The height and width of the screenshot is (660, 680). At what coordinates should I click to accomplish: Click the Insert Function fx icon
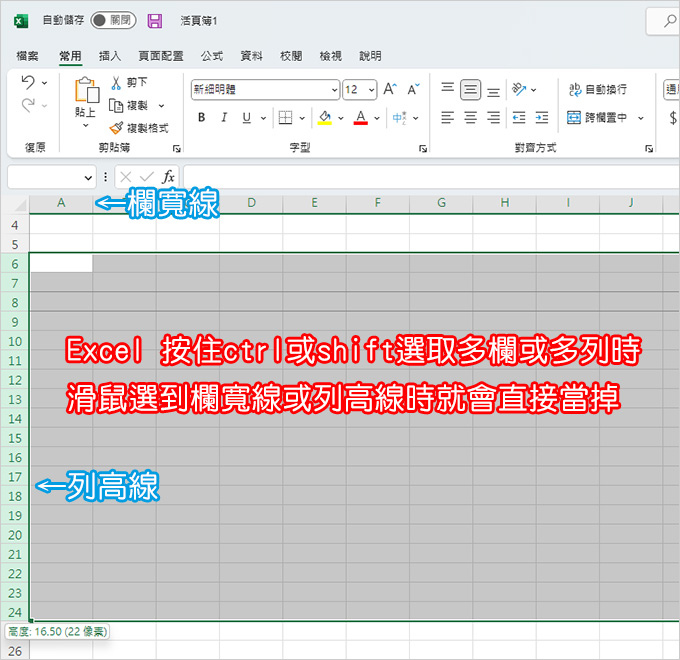(x=168, y=177)
